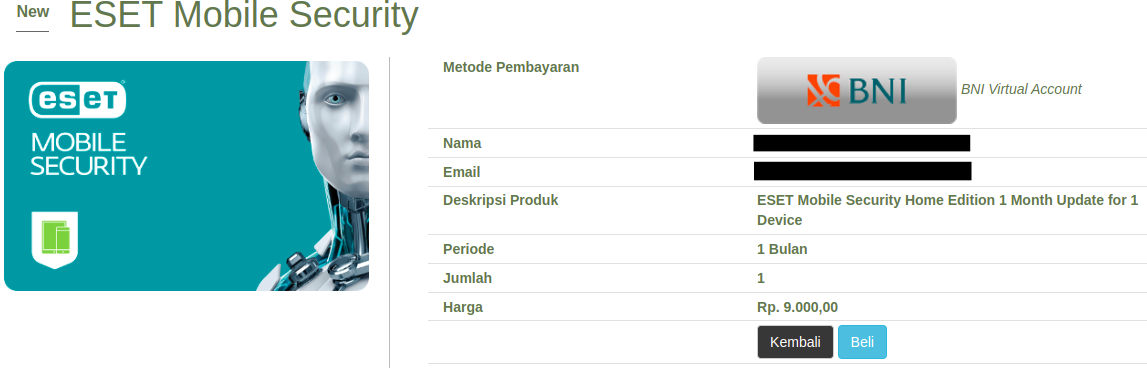Image resolution: width=1147 pixels, height=374 pixels.
Task: Click the ESET logo on the banner
Action: [x=78, y=100]
